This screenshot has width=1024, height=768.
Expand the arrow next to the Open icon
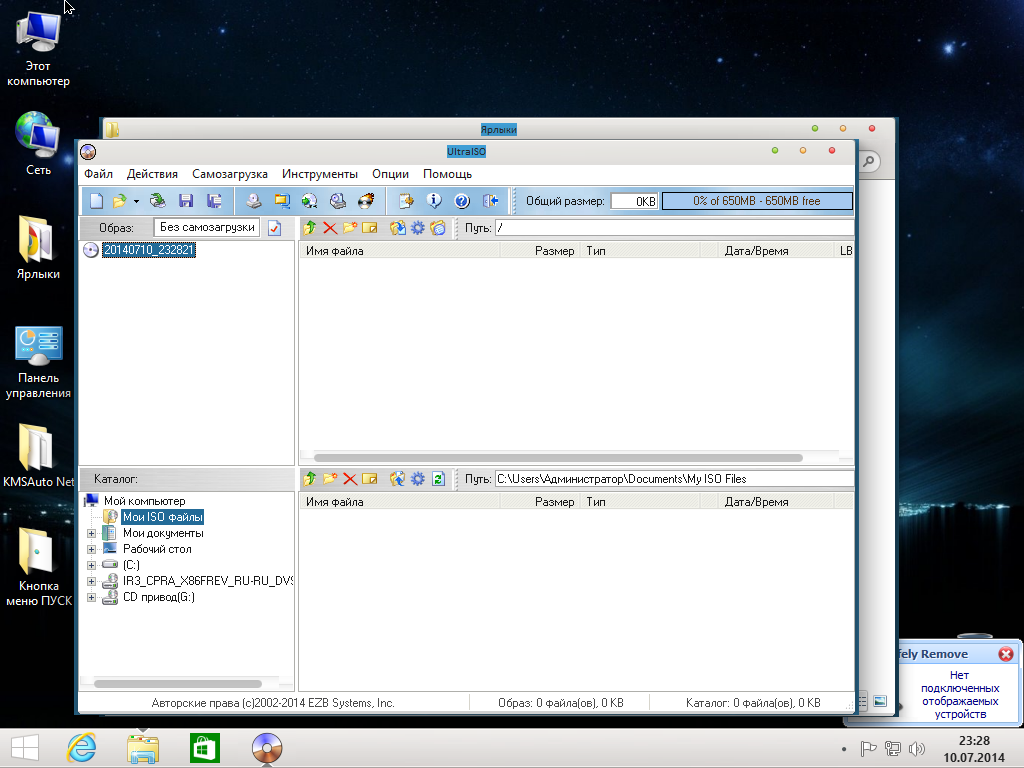point(136,201)
